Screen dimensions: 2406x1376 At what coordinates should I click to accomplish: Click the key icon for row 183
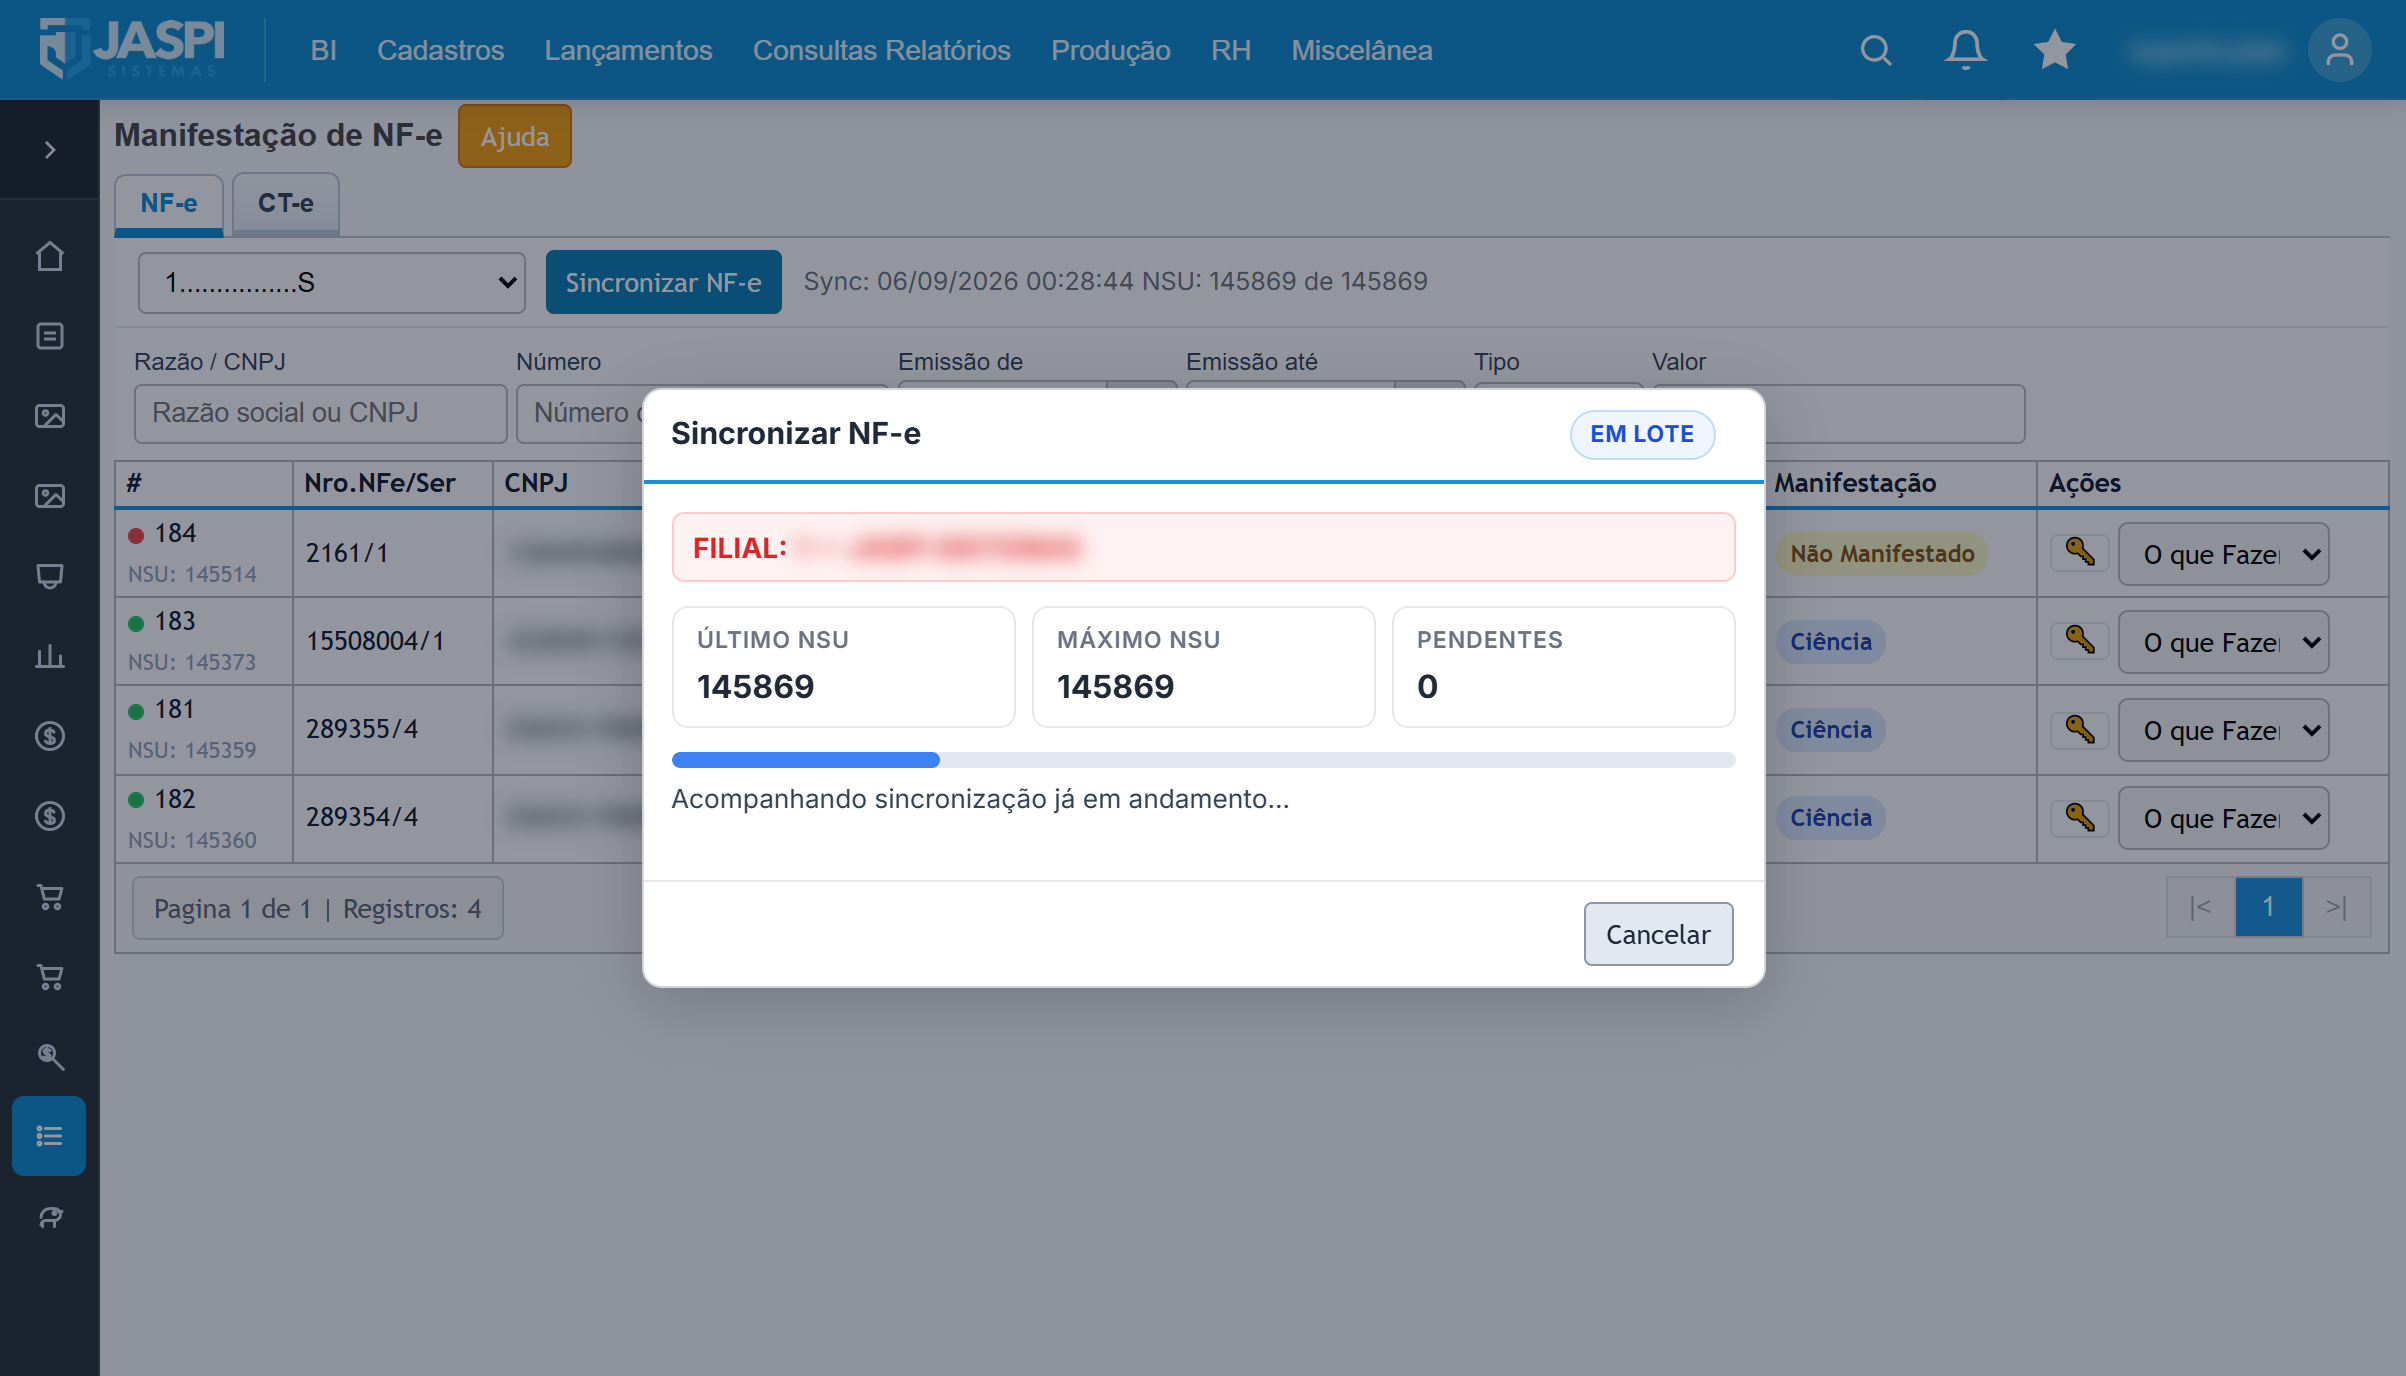(2080, 640)
